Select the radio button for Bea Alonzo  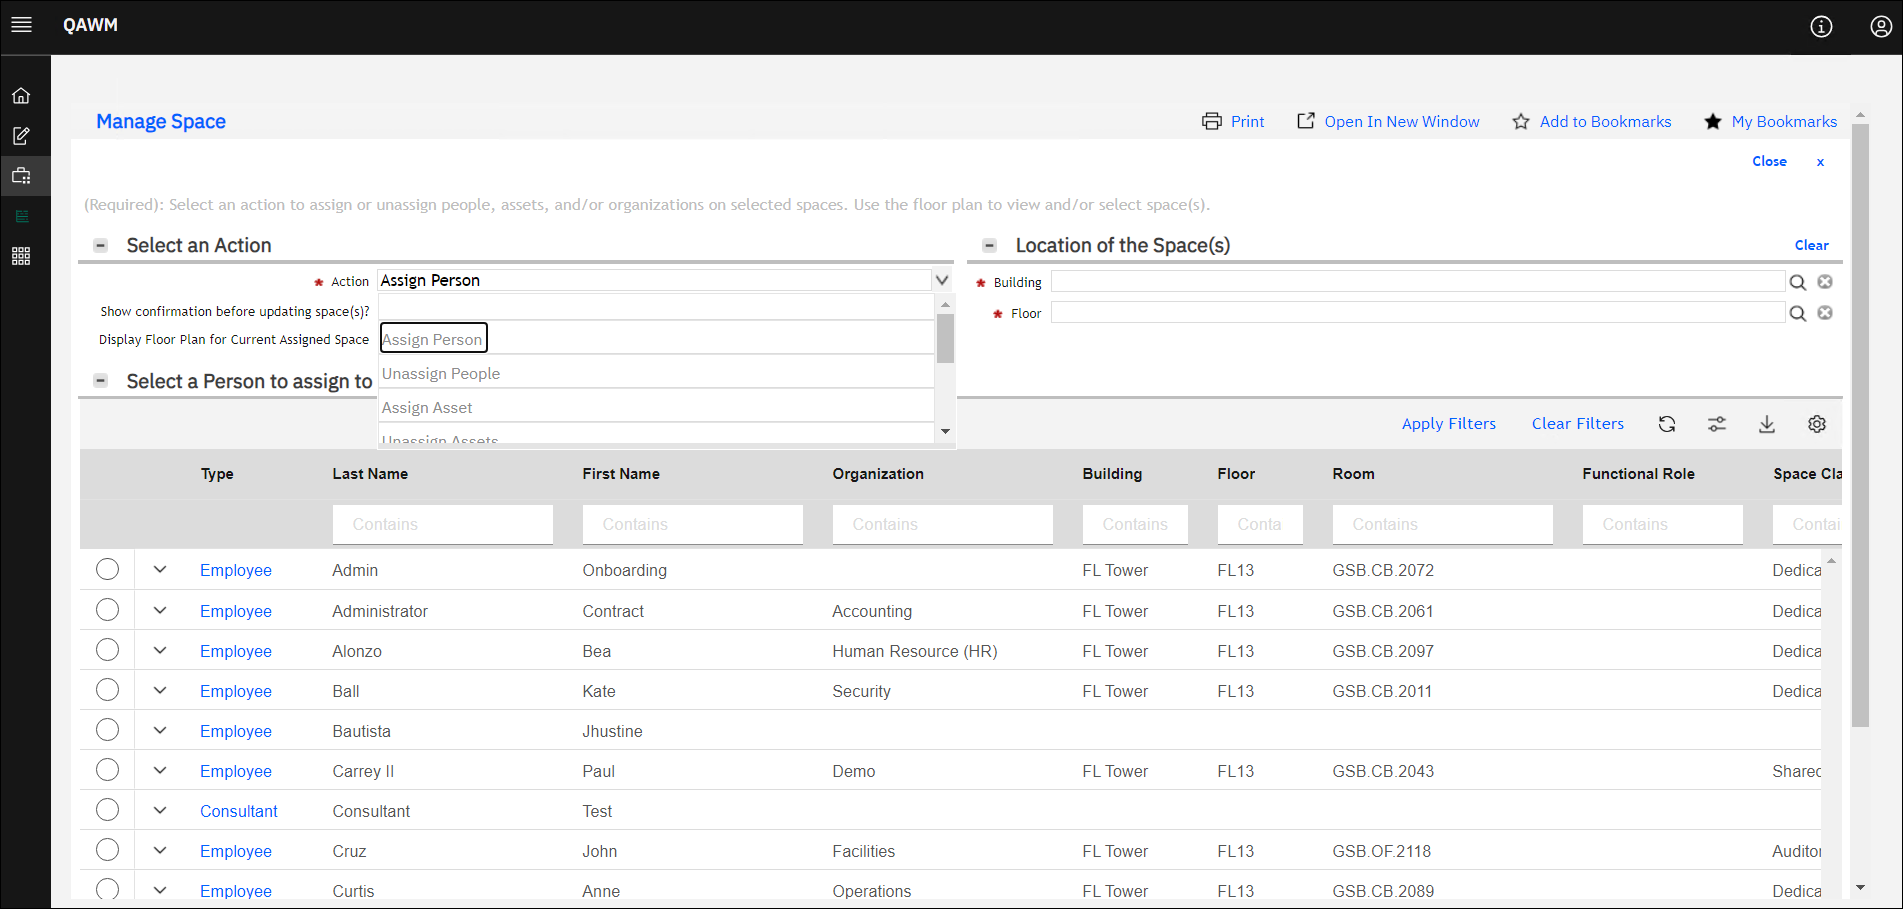107,649
